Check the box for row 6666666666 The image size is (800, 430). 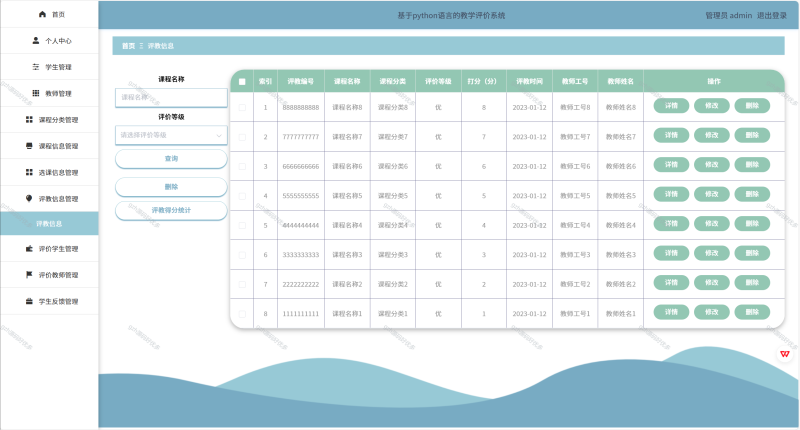(242, 167)
